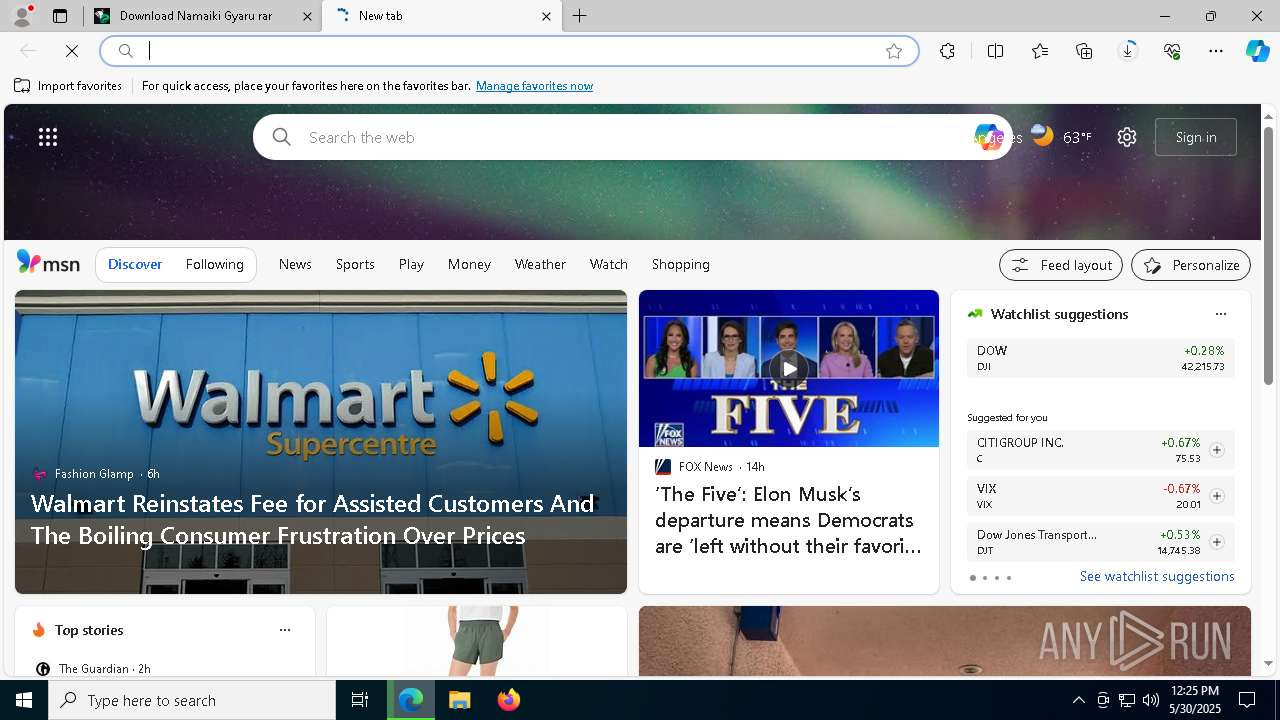Click the Personalize button
1280x720 pixels.
1191,265
